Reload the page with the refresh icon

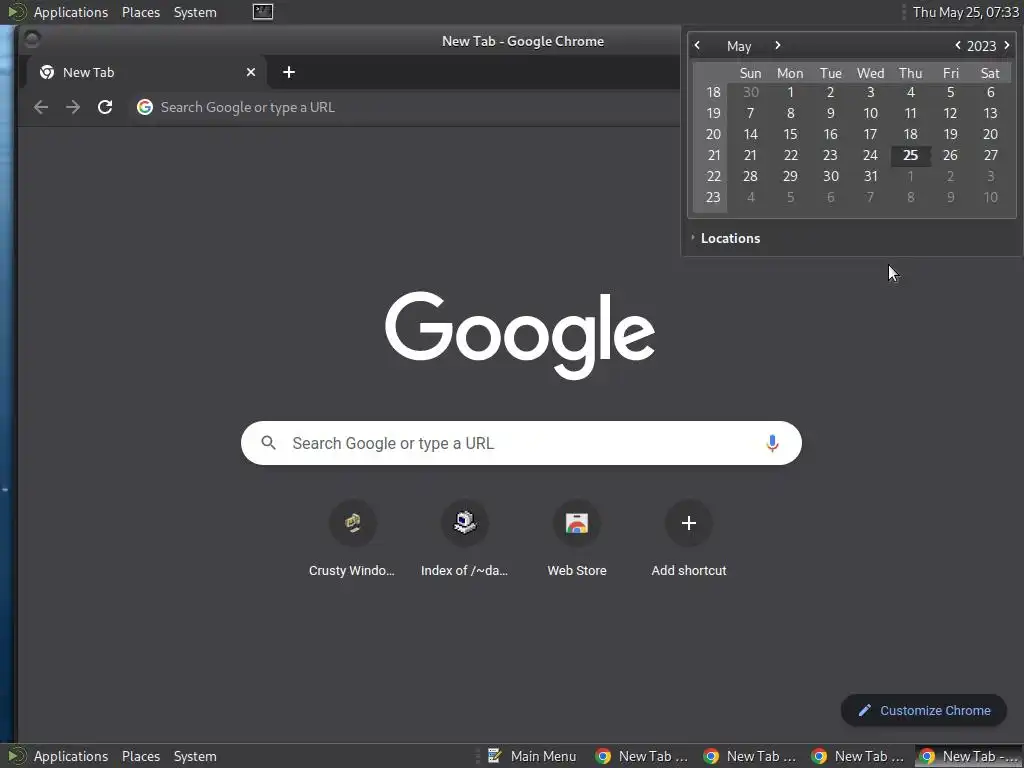pyautogui.click(x=104, y=107)
